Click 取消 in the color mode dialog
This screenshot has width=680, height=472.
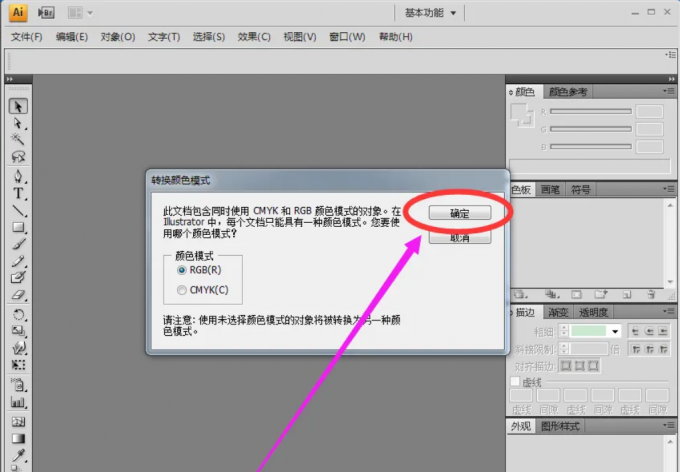pos(460,237)
